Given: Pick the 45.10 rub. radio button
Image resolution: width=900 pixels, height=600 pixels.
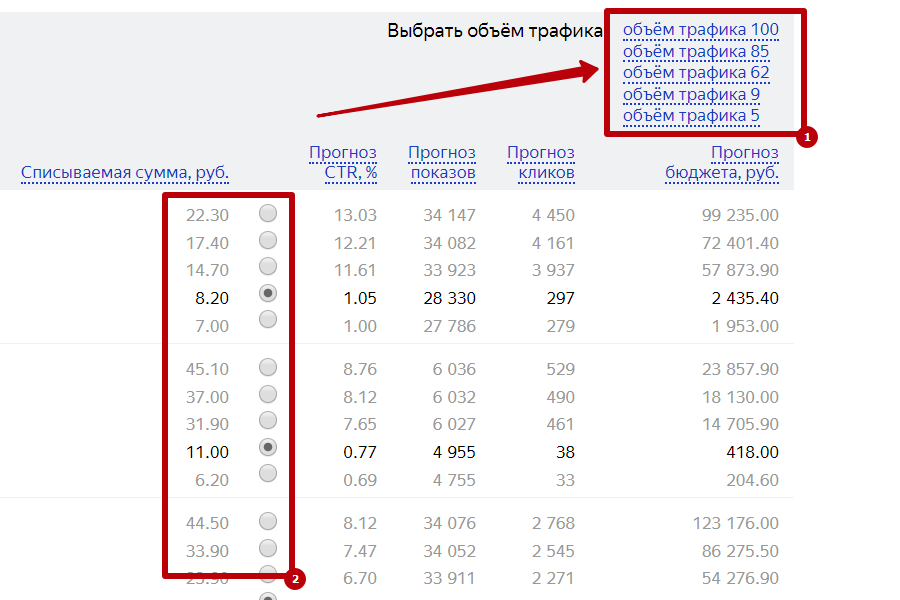Looking at the screenshot, I should click(x=267, y=367).
